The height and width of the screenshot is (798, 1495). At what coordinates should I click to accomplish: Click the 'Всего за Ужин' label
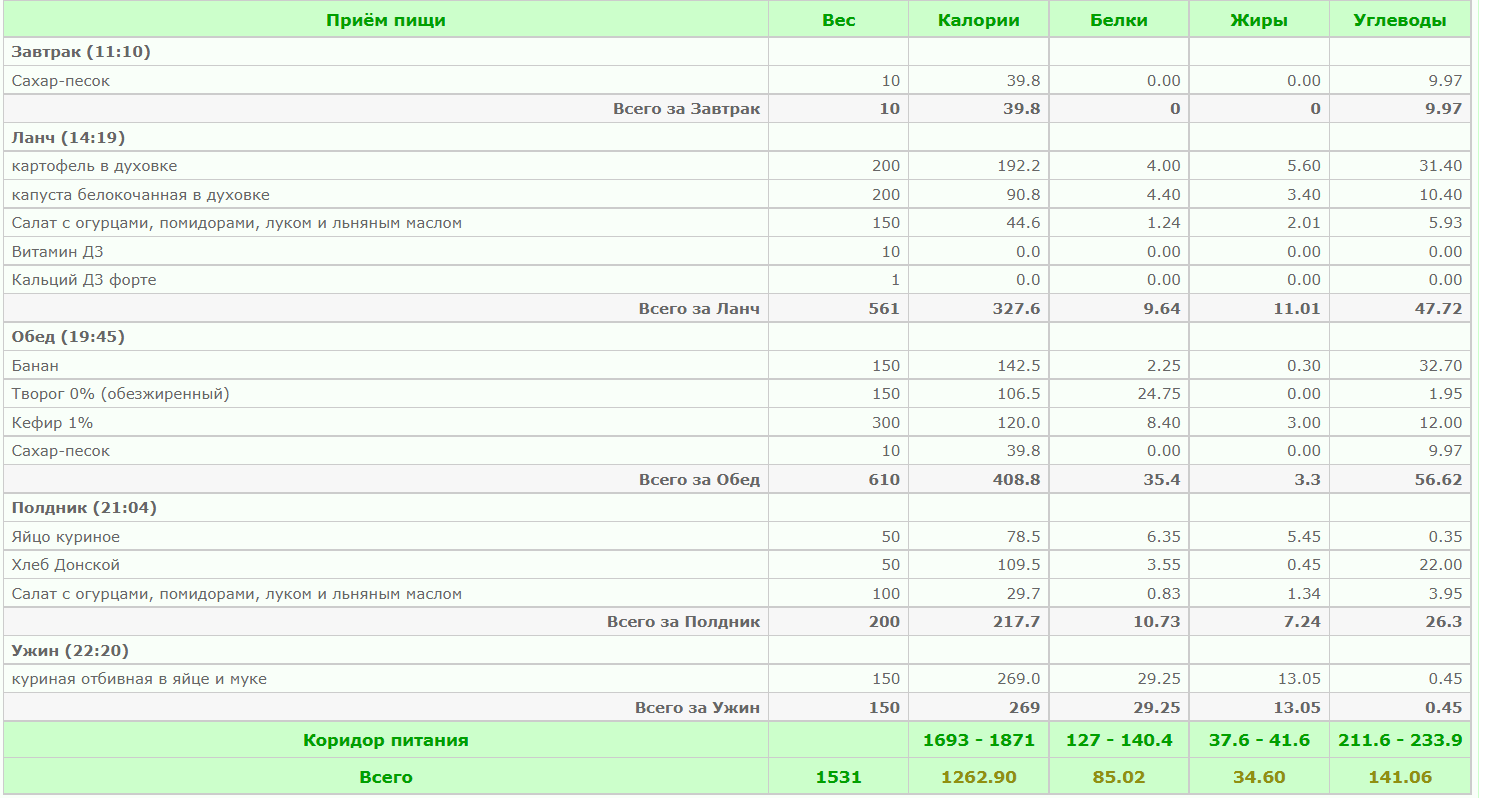coord(697,708)
